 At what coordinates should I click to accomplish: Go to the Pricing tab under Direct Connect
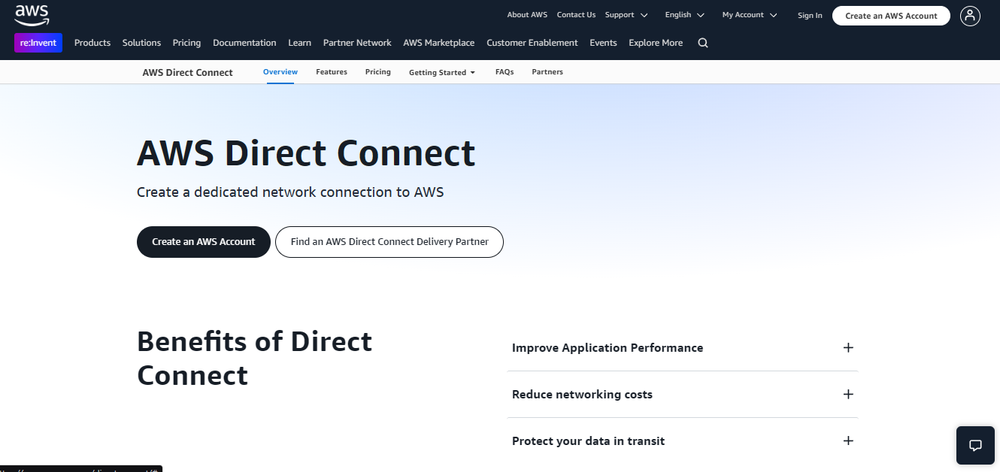(x=378, y=71)
